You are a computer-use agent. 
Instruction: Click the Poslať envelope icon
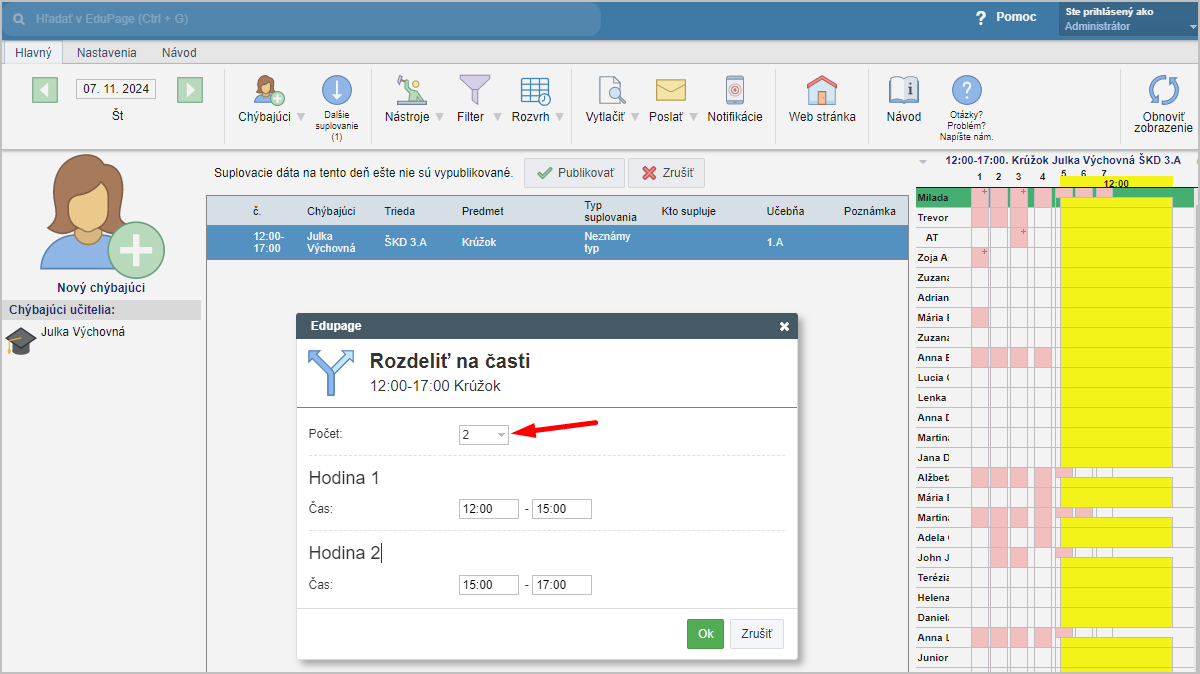tap(670, 90)
